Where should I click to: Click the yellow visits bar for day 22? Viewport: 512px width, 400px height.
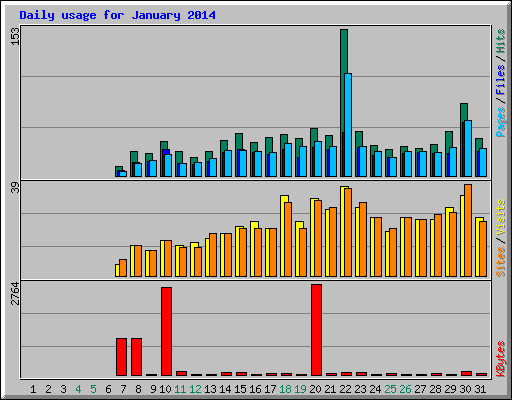[343, 231]
